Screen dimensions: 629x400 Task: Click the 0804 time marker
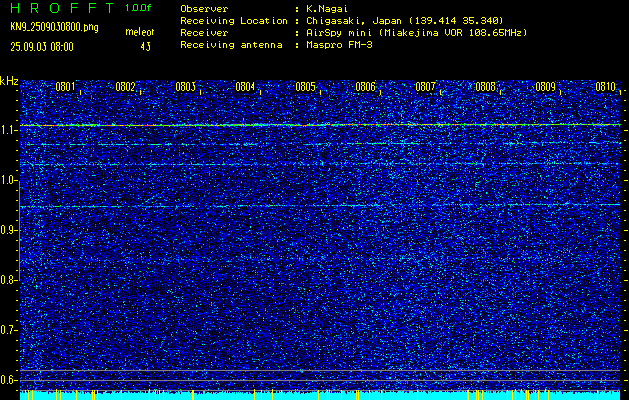pos(245,87)
